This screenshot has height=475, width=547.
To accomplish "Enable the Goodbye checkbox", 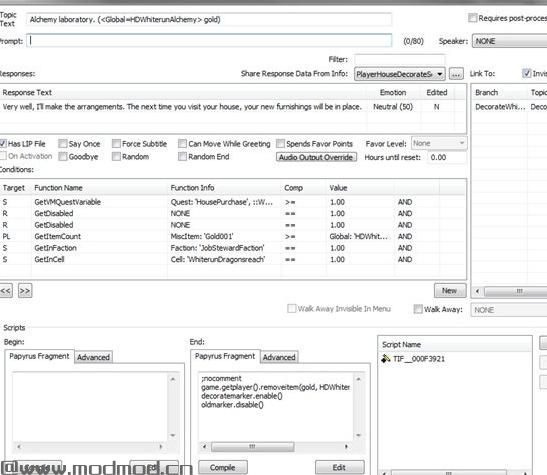I will click(x=63, y=157).
